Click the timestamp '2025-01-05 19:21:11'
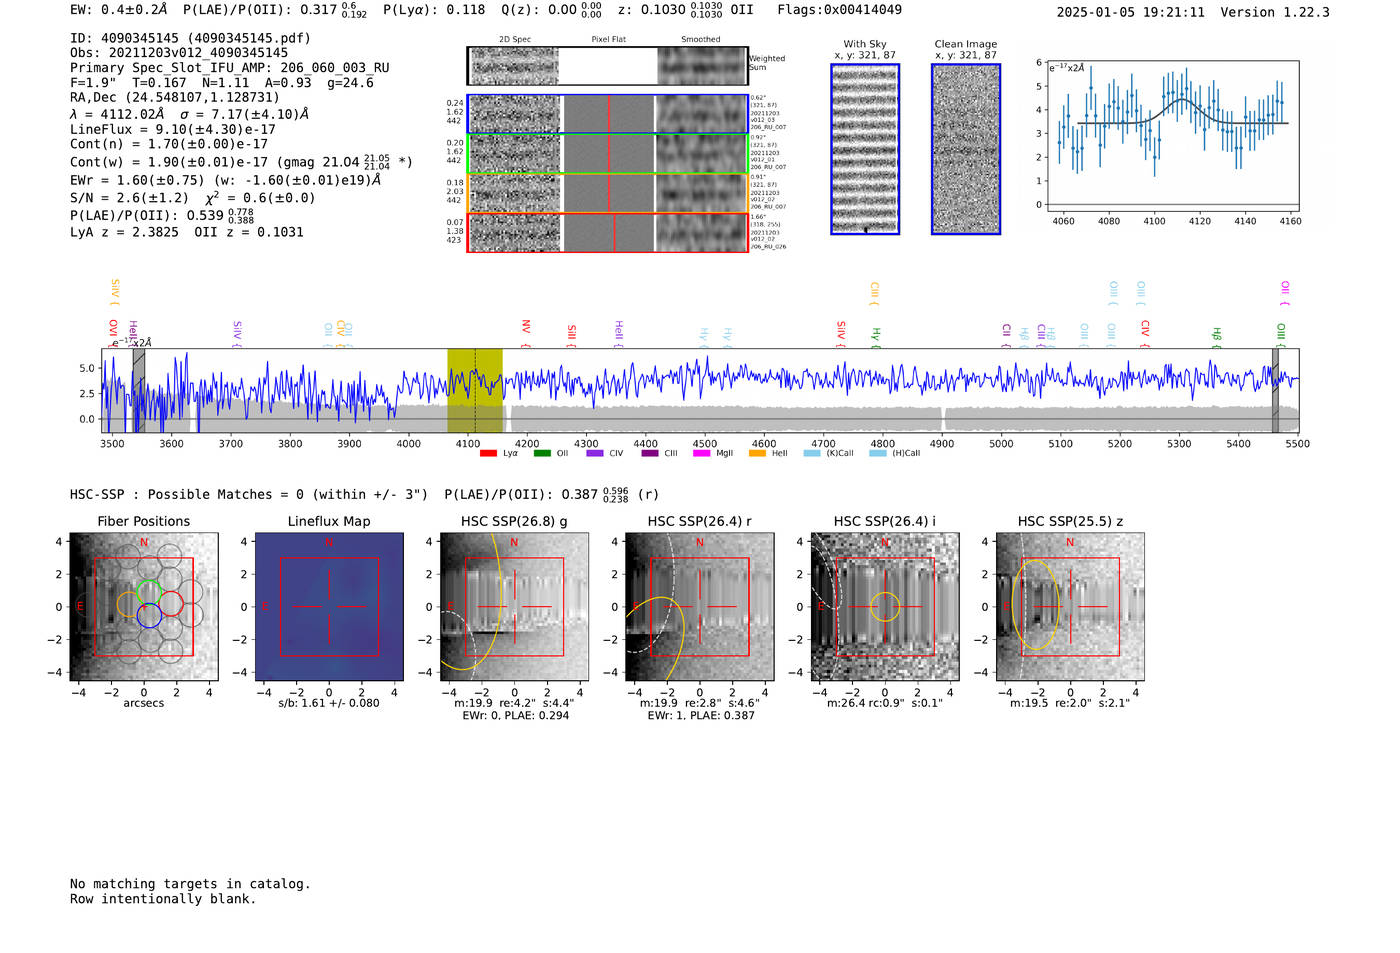This screenshot has height=953, width=1400. click(1131, 13)
